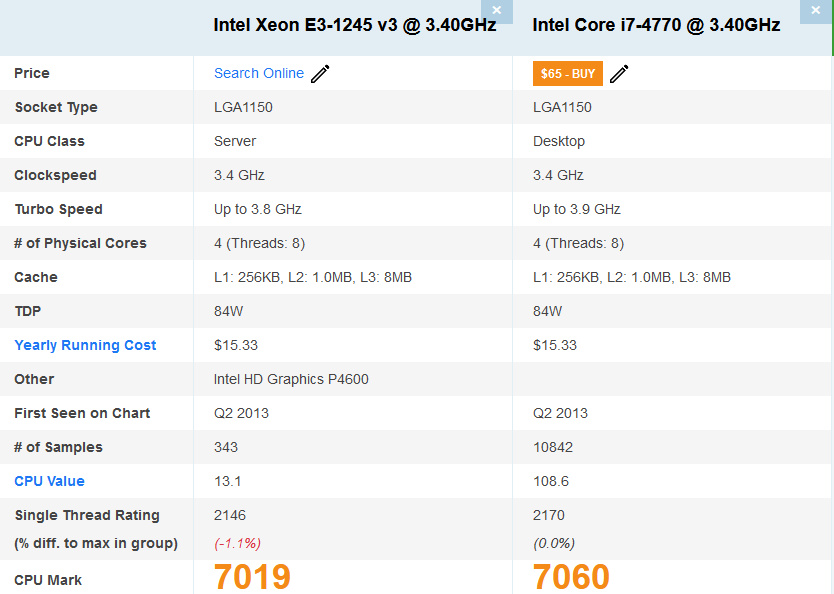Click the -1.1% difference value
Viewport: 834px width, 594px height.
(237, 543)
